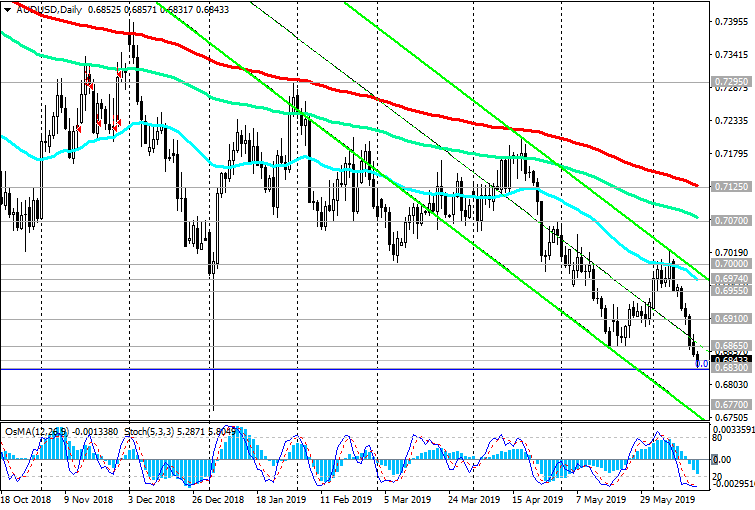Click the 0.73415 price scale value

(732, 55)
